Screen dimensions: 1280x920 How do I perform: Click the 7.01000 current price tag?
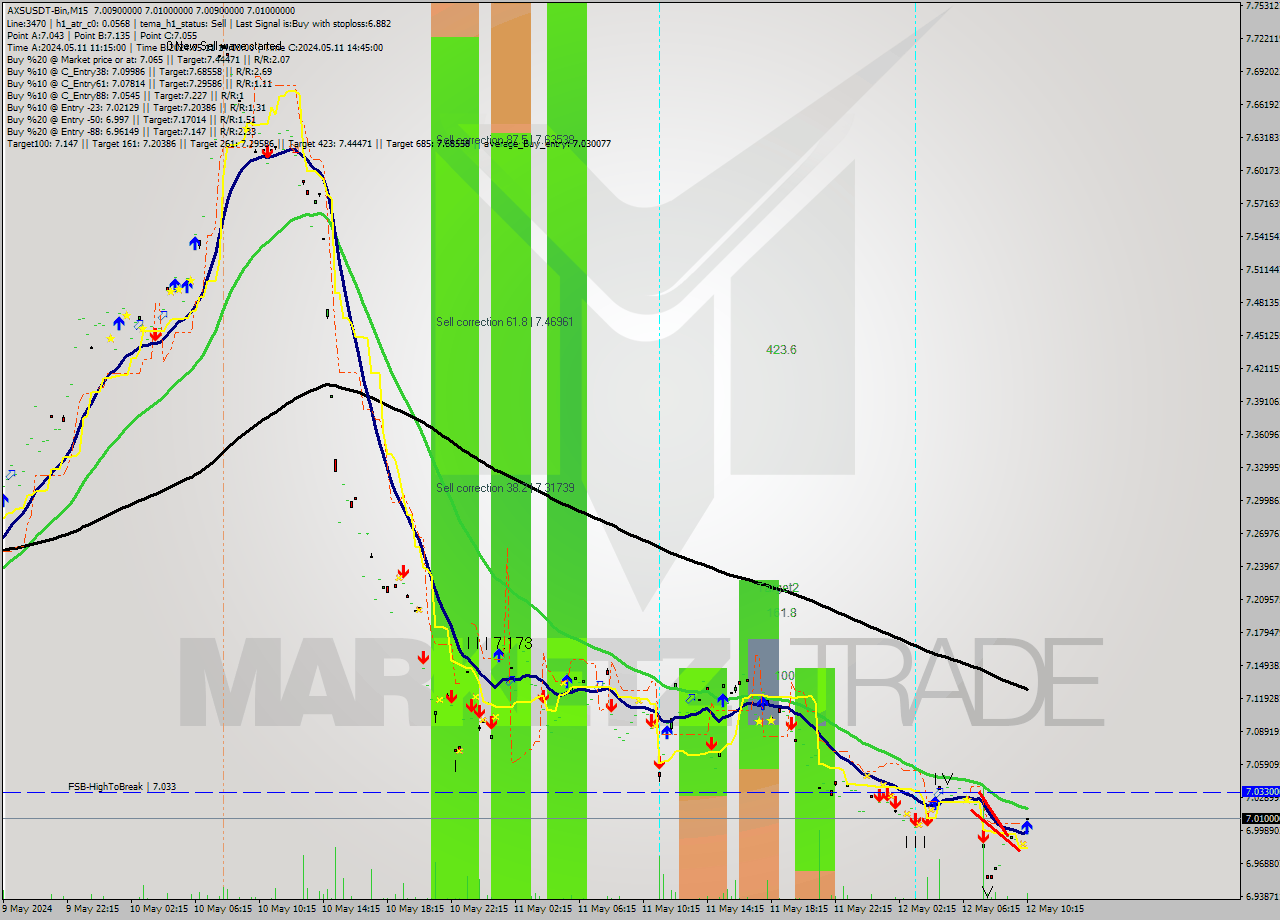coord(1259,818)
